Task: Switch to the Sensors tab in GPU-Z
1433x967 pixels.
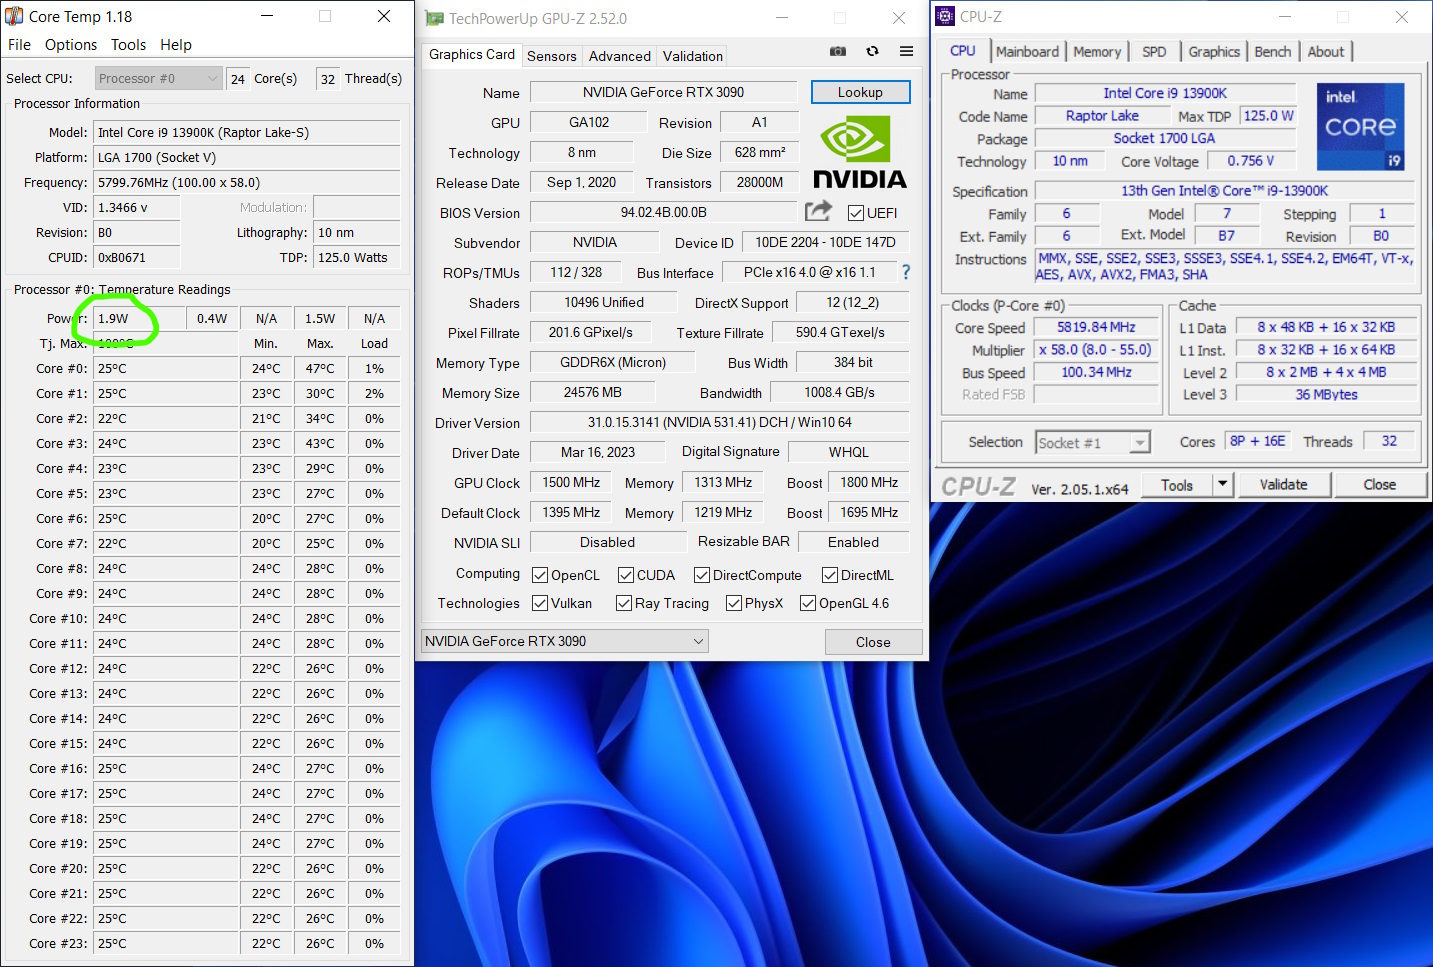Action: tap(552, 55)
